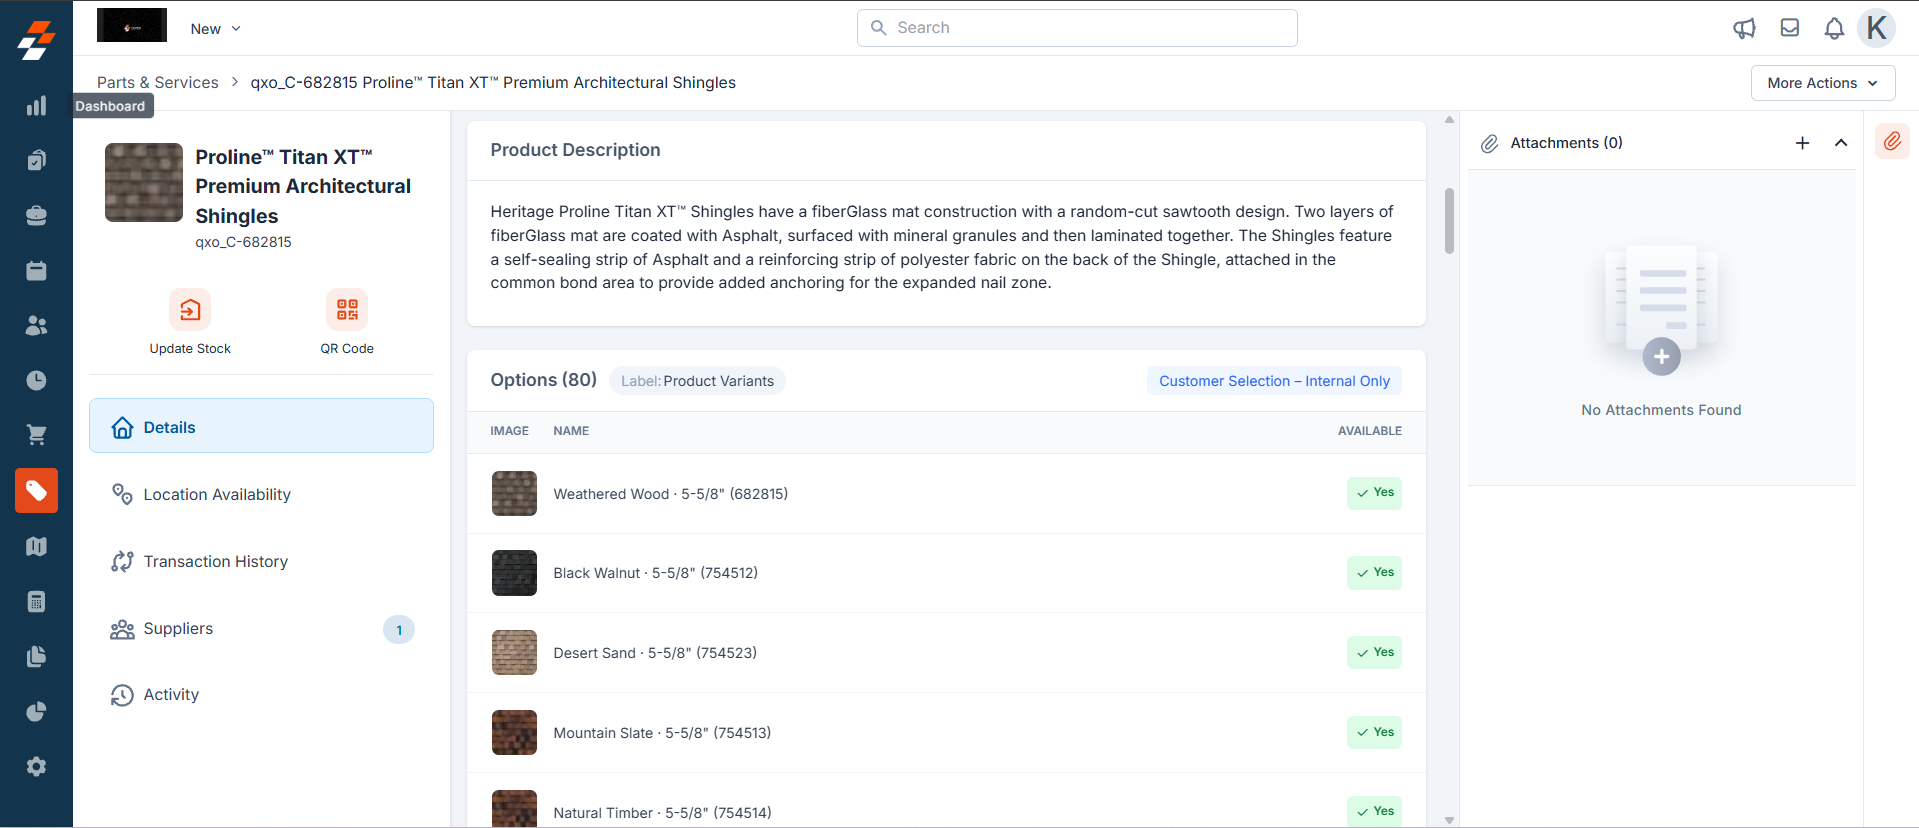Click the company logo at top-left header
Screen dimensions: 1919x828
click(x=132, y=26)
